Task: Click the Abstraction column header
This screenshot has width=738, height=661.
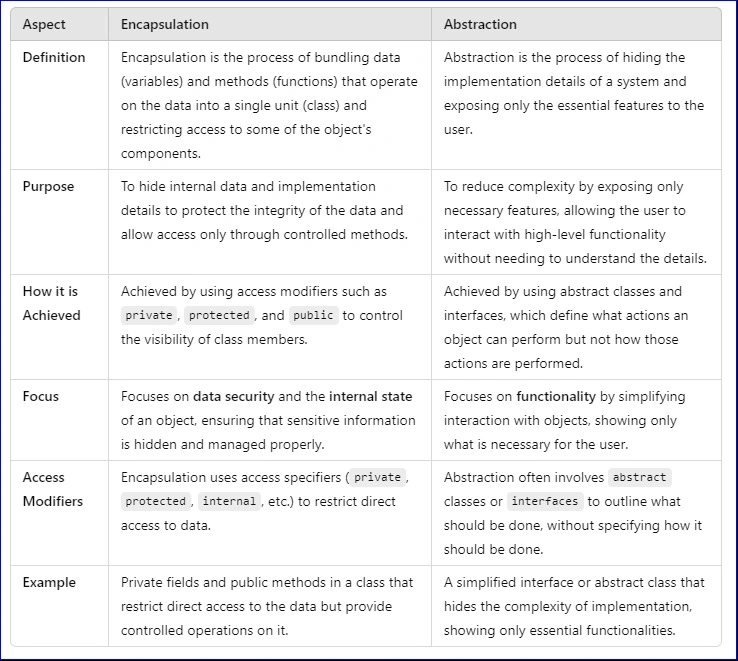Action: pyautogui.click(x=480, y=24)
